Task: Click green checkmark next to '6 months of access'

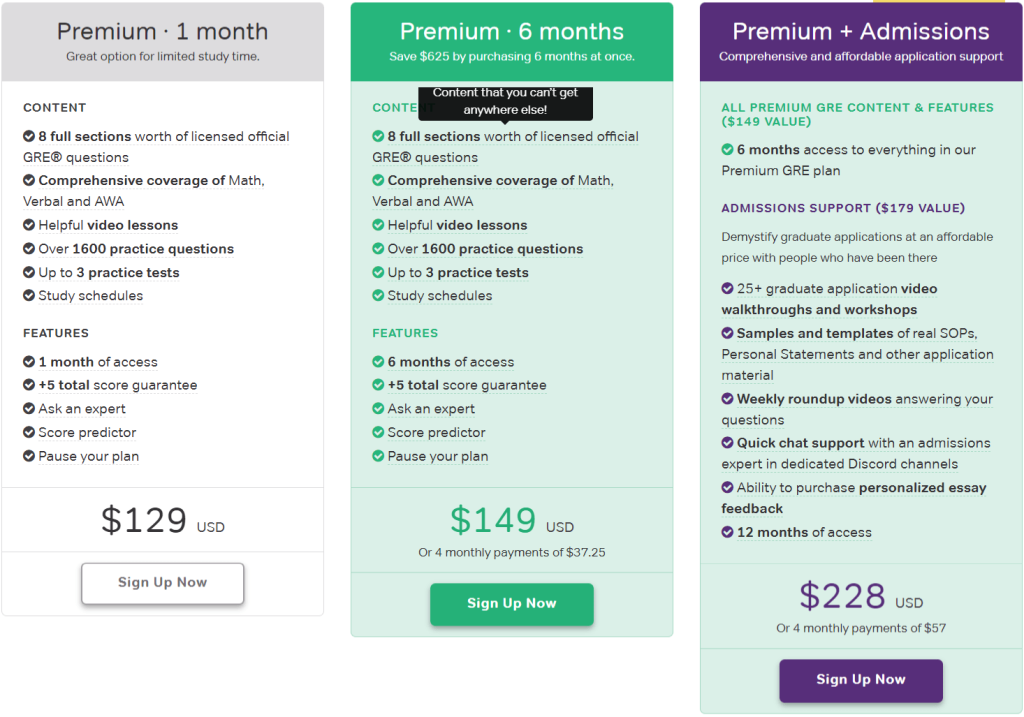Action: pos(378,362)
